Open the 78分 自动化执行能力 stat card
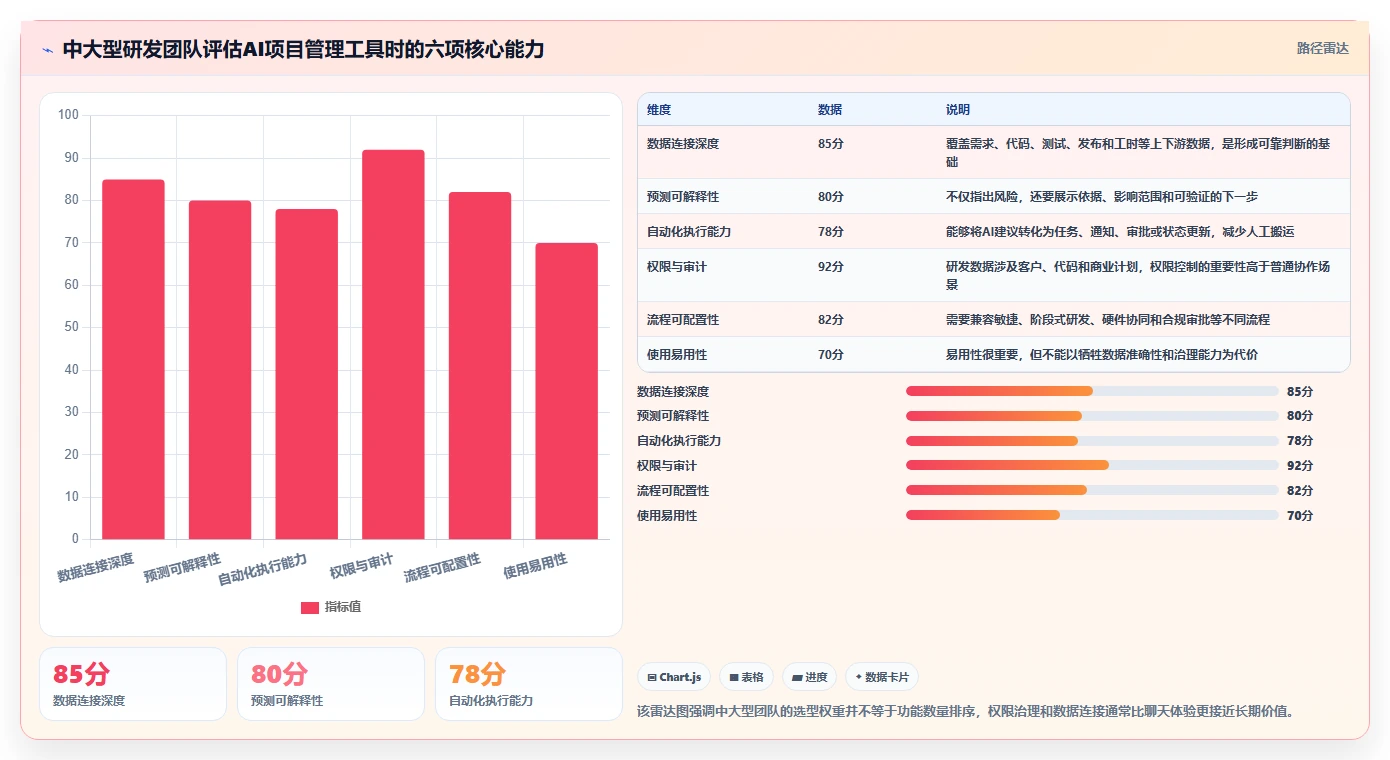 529,684
